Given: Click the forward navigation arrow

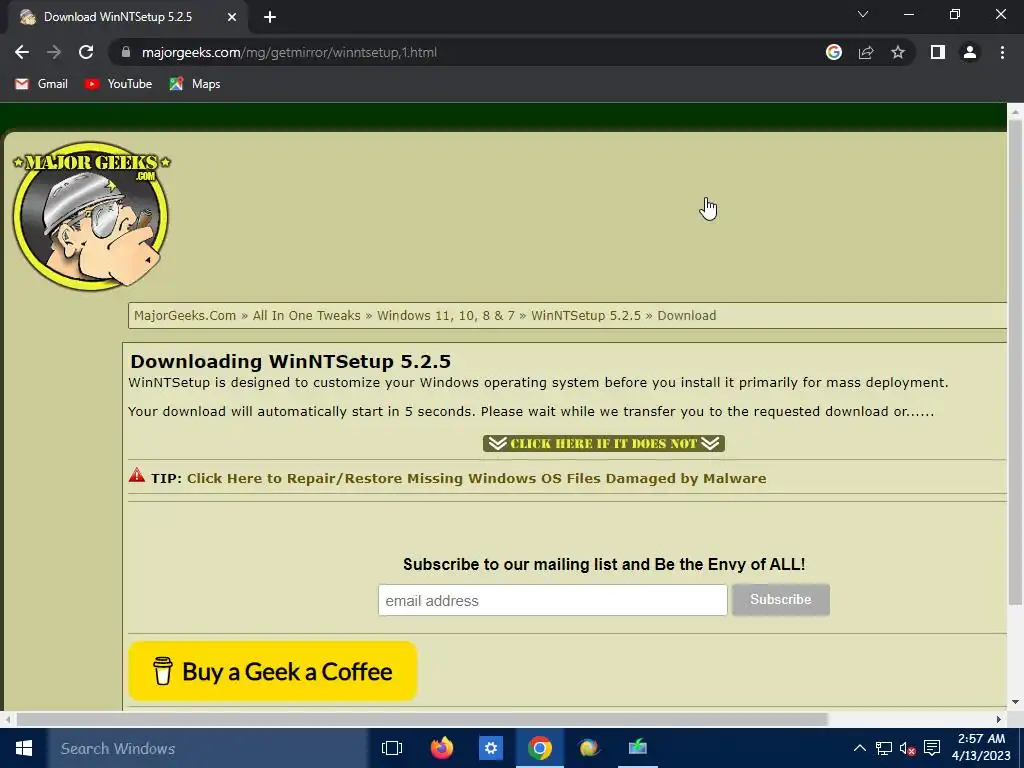Looking at the screenshot, I should tap(54, 52).
